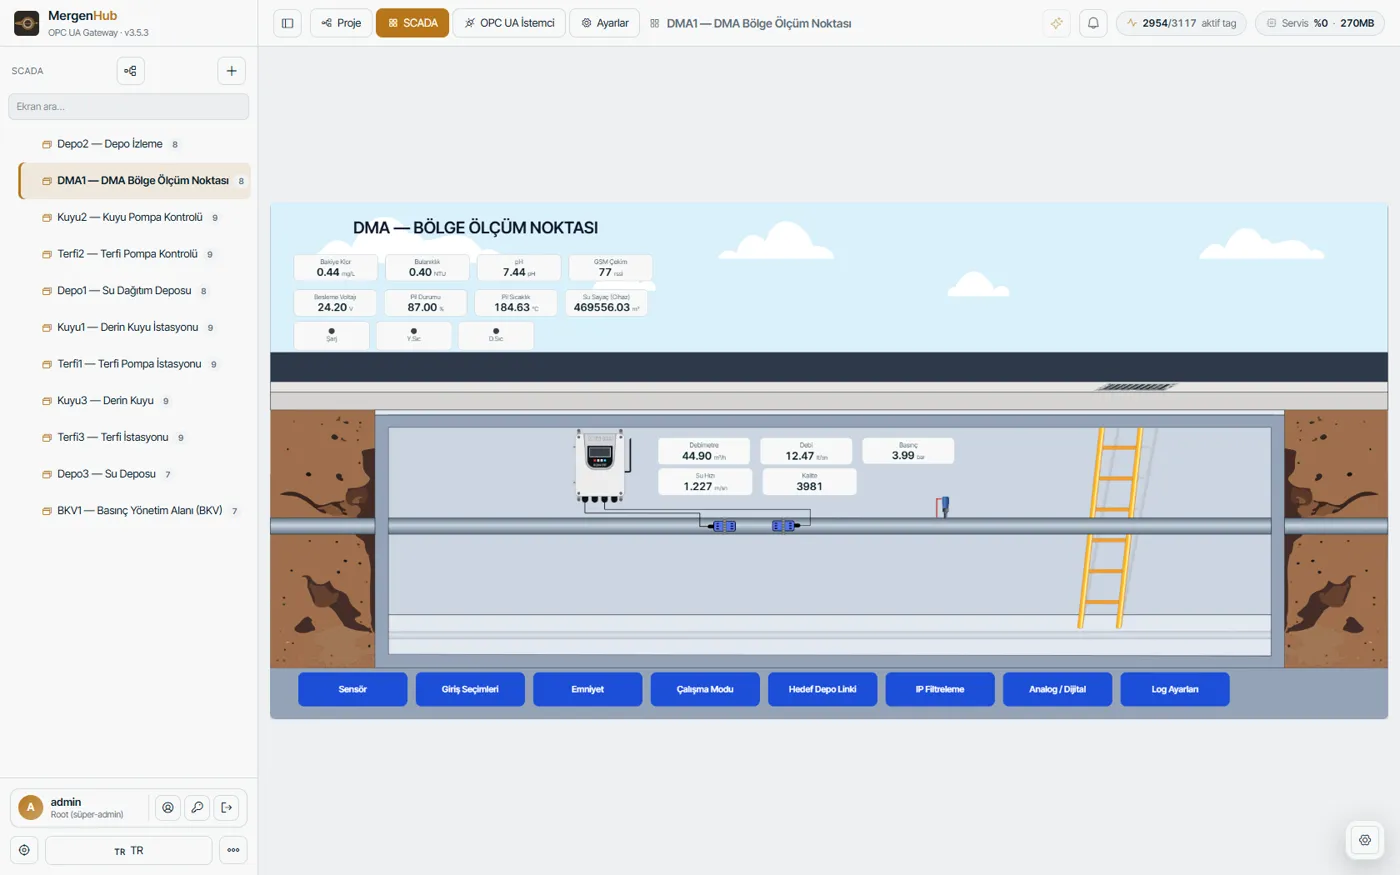The image size is (1400, 875).
Task: Click the Bakiye Klor 0.44 reading
Action: pos(335,267)
